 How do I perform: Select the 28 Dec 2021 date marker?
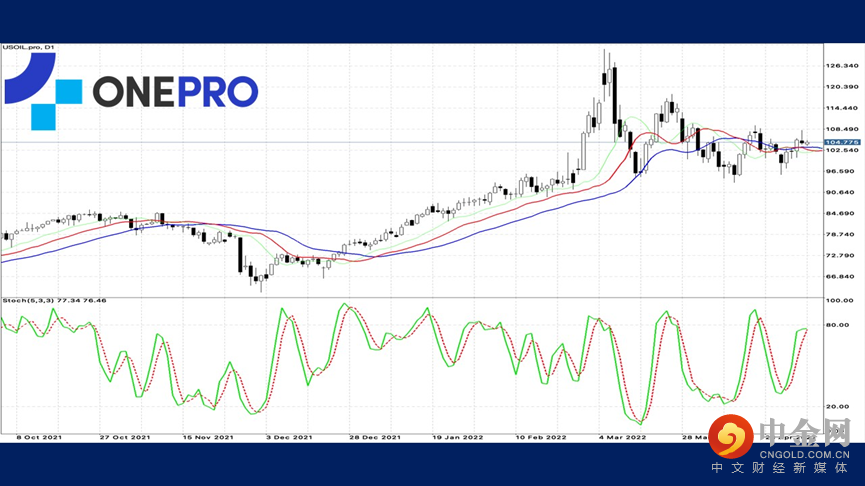tap(375, 437)
